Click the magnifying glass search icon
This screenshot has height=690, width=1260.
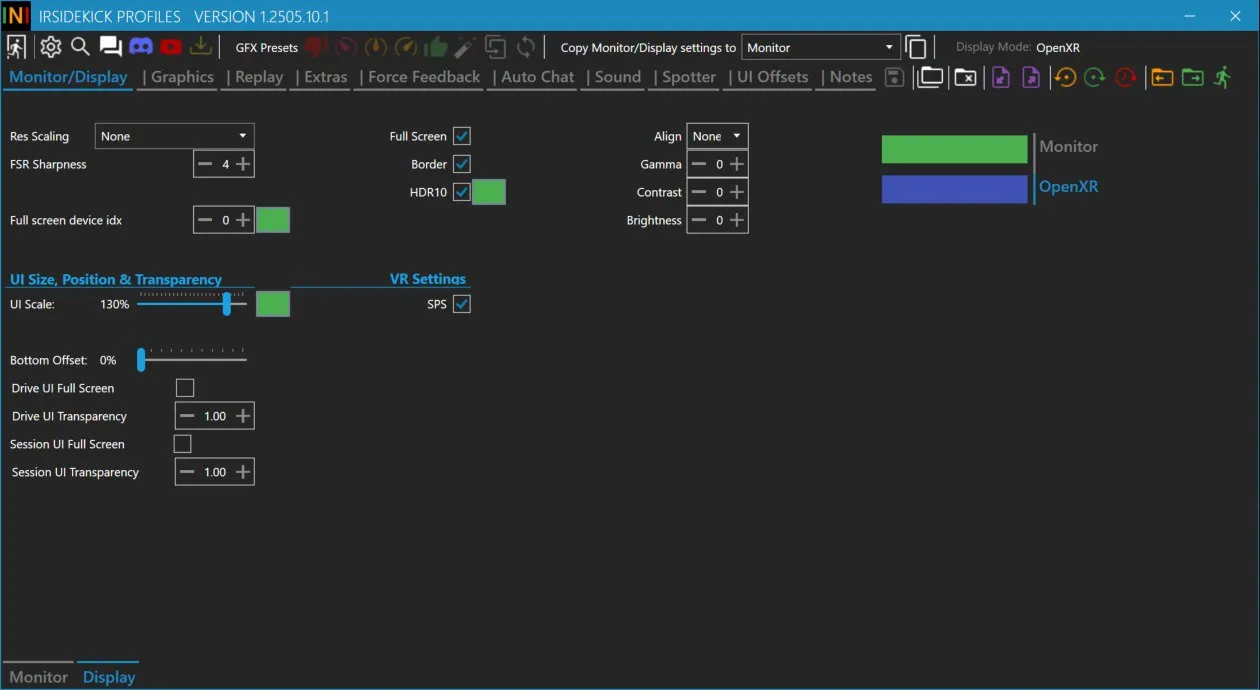(x=80, y=46)
